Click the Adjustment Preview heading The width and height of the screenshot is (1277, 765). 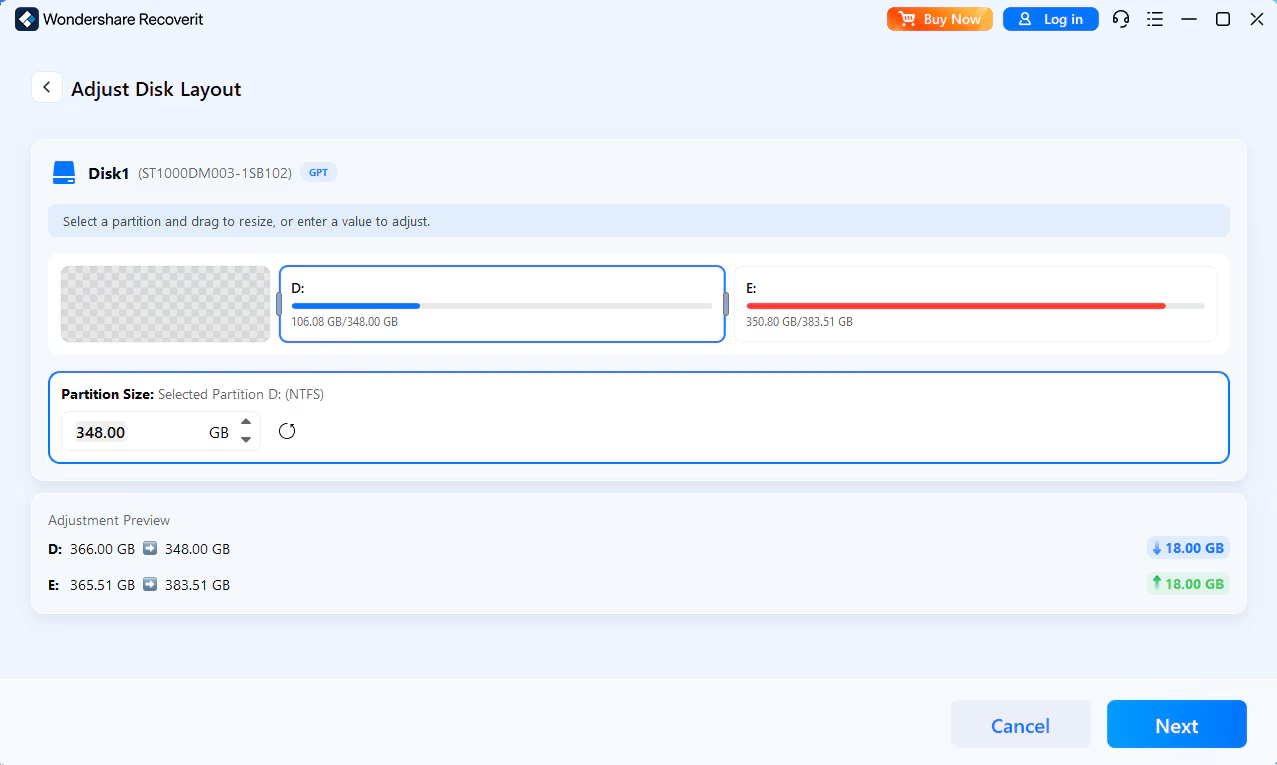point(109,520)
